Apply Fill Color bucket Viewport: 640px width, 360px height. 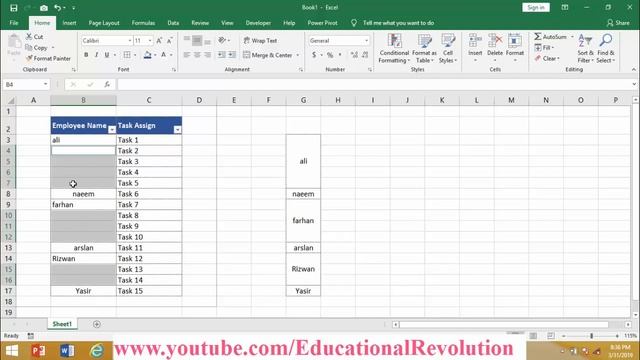(147, 55)
